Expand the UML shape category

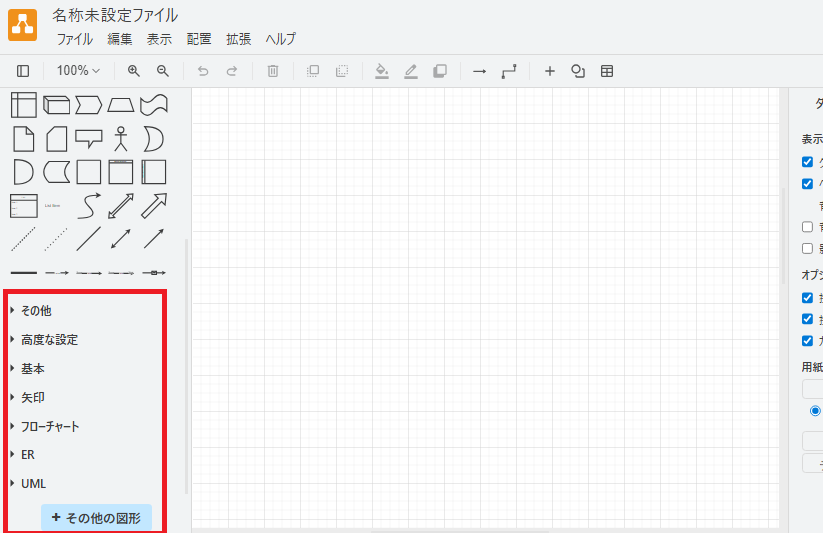click(x=33, y=484)
